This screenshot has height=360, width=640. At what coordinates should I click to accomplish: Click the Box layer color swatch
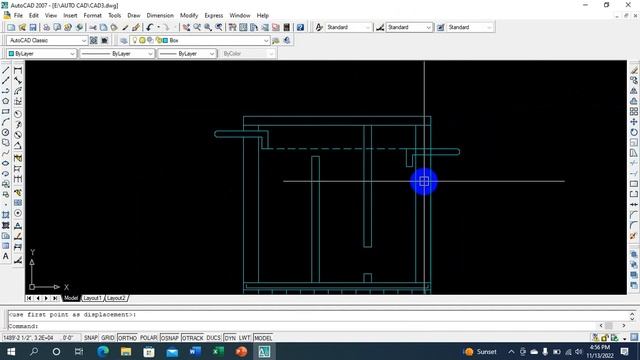coord(165,40)
